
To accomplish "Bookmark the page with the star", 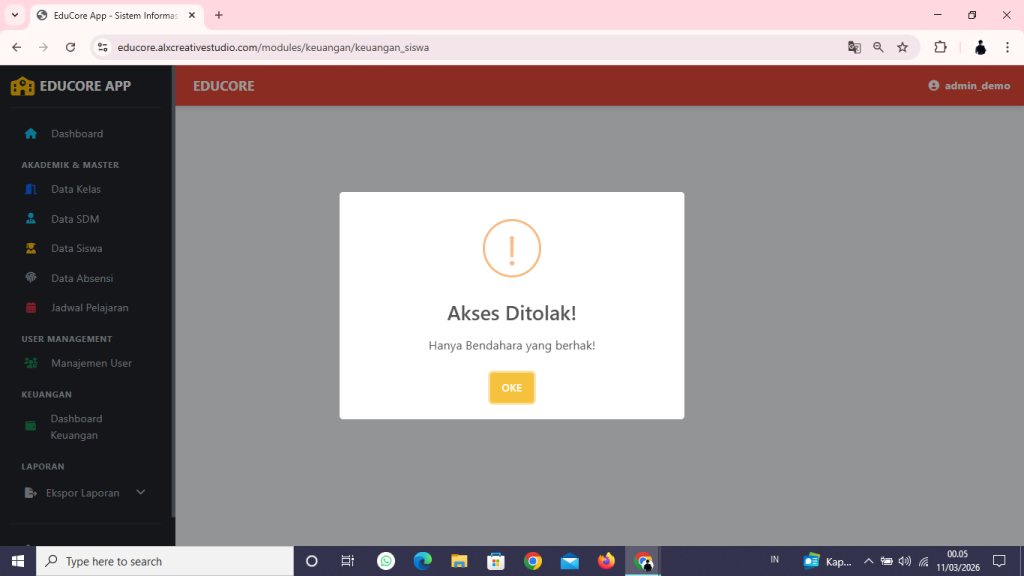I will tap(902, 46).
